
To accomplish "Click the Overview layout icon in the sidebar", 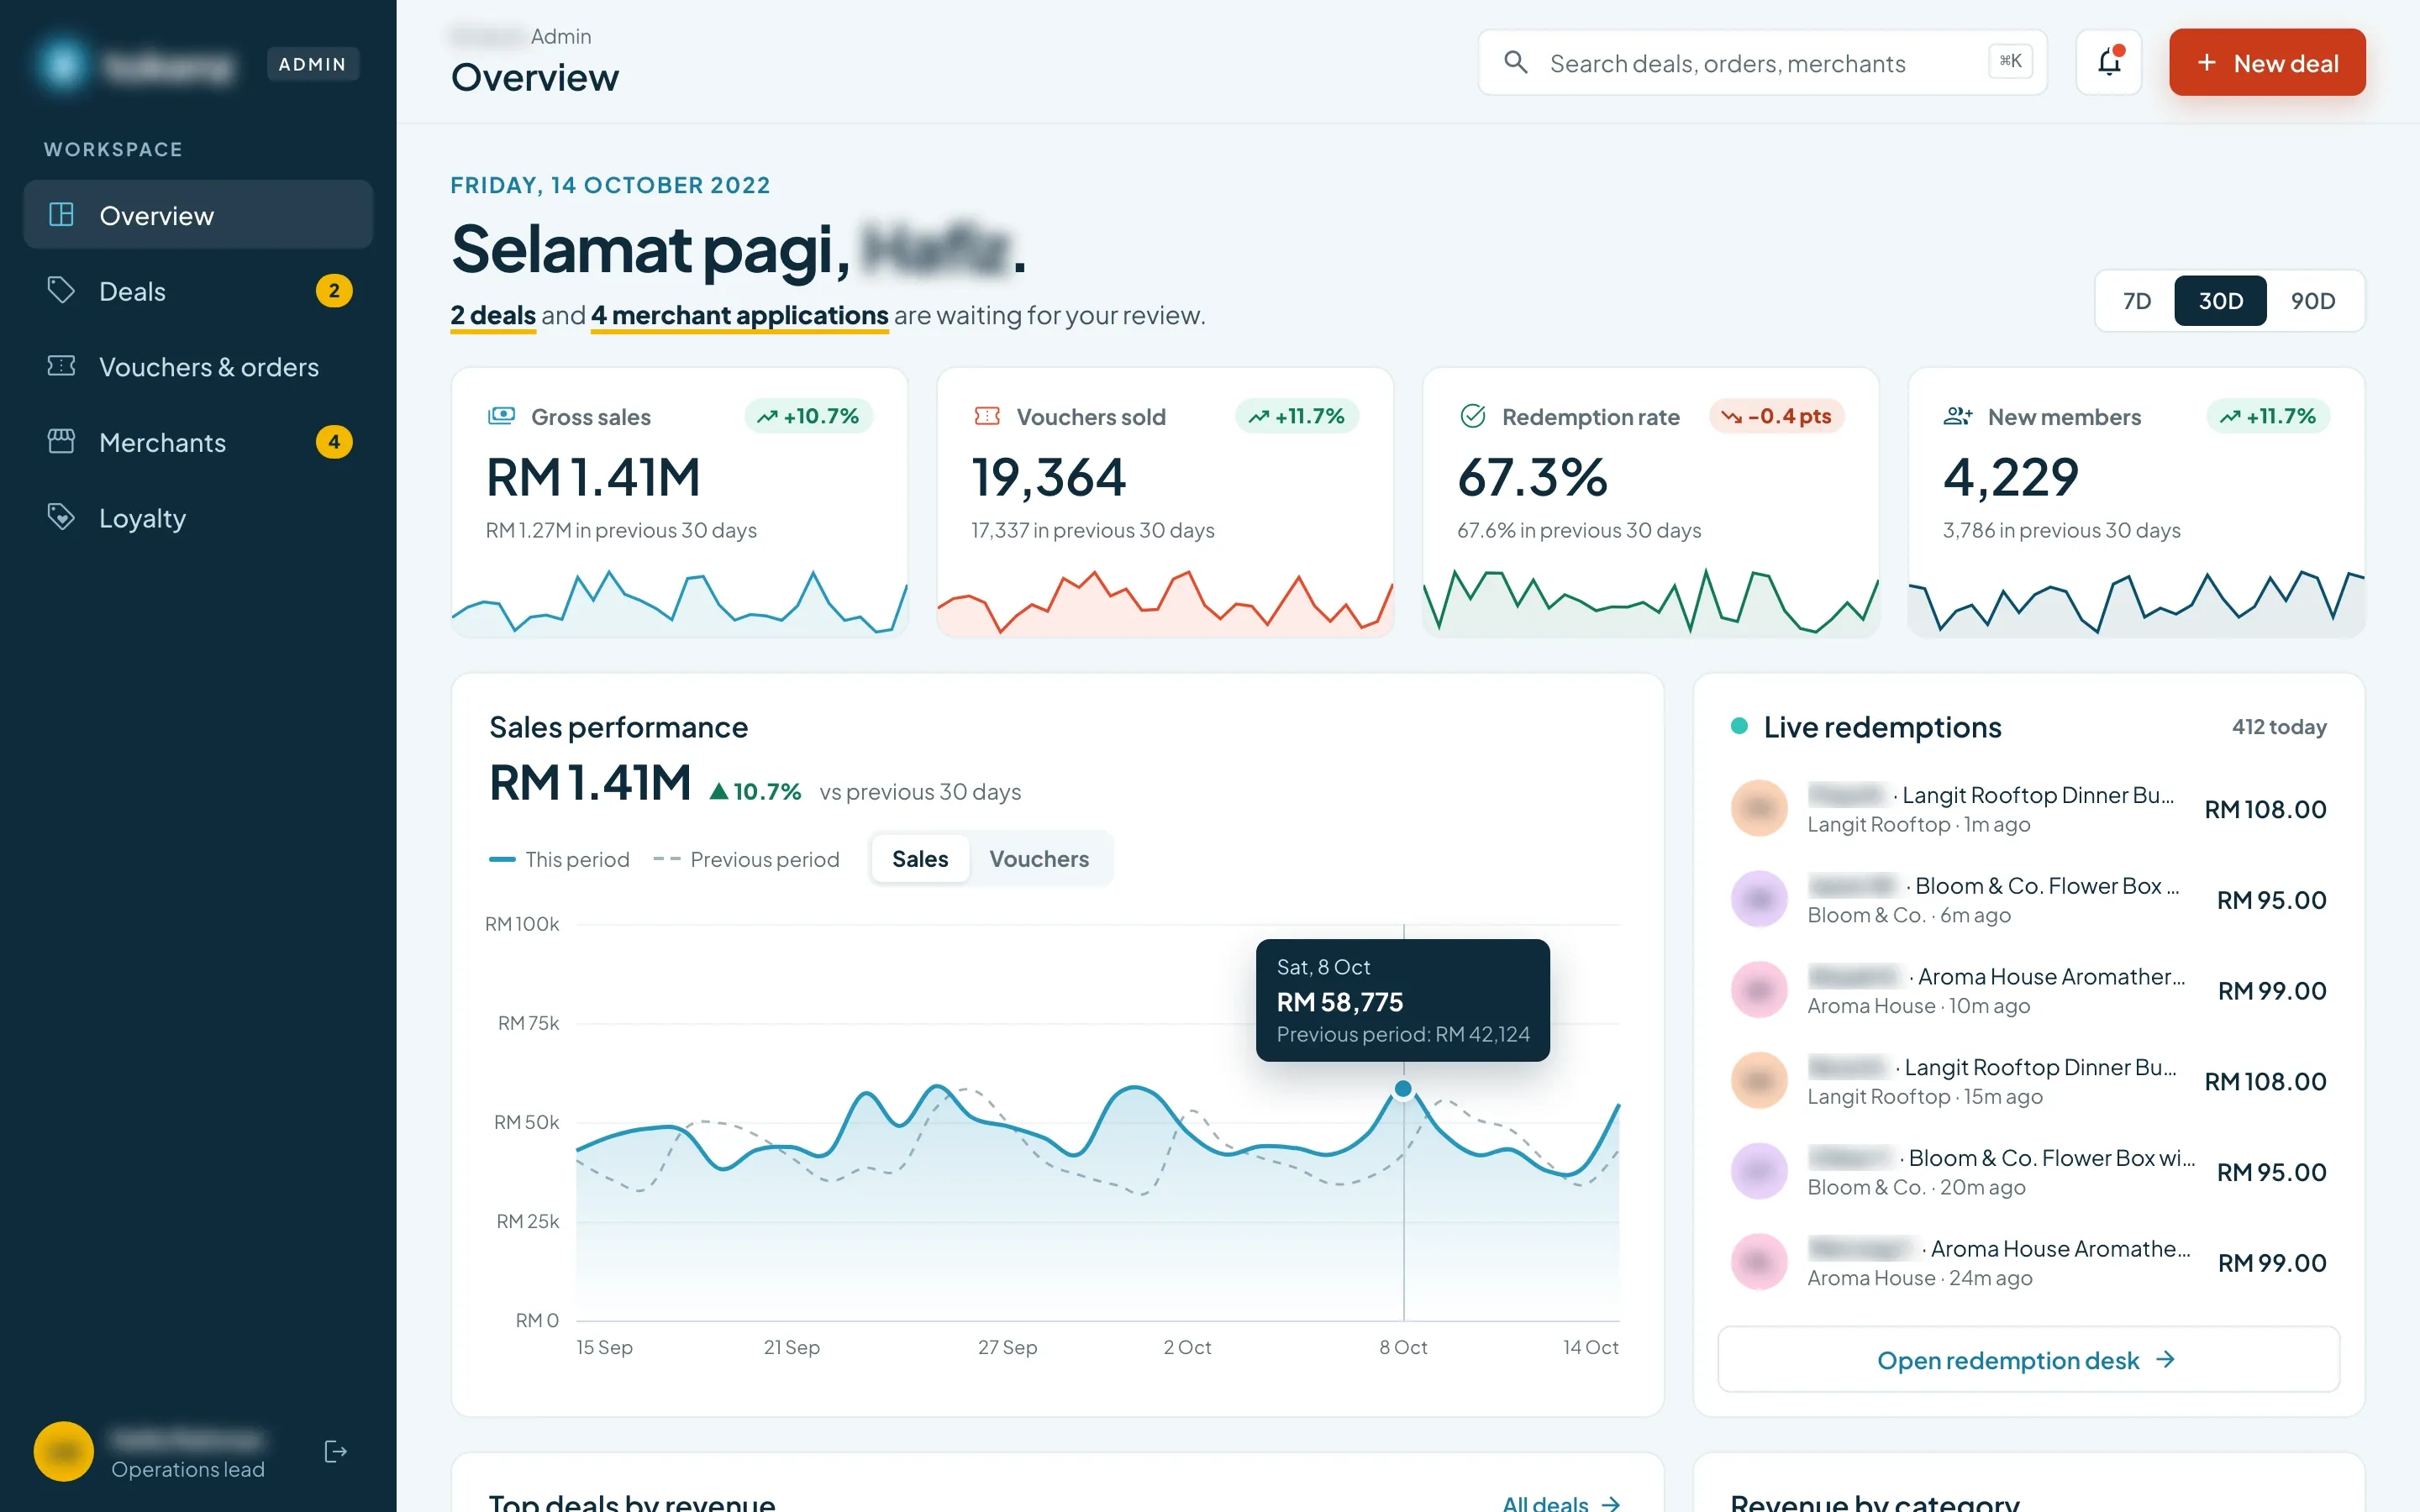I will coord(61,214).
